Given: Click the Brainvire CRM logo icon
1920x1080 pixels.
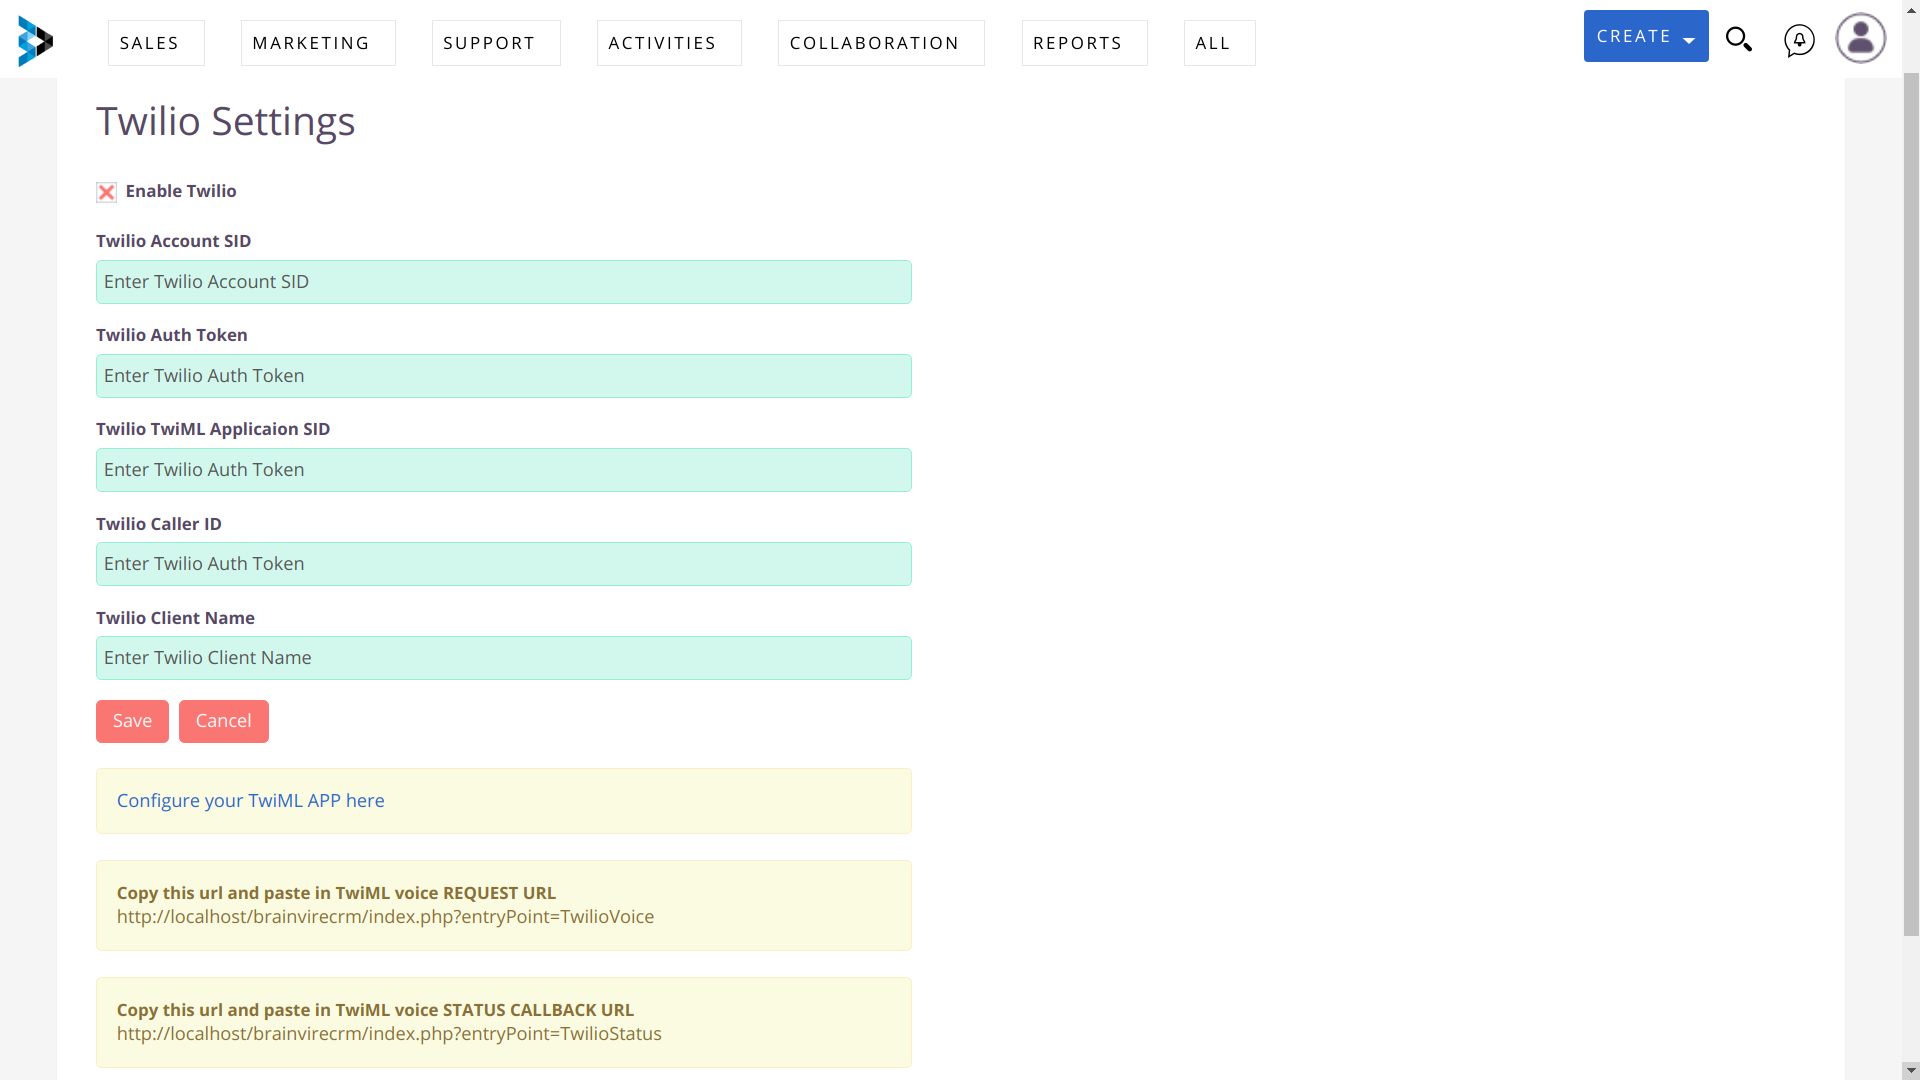Looking at the screenshot, I should pos(34,41).
